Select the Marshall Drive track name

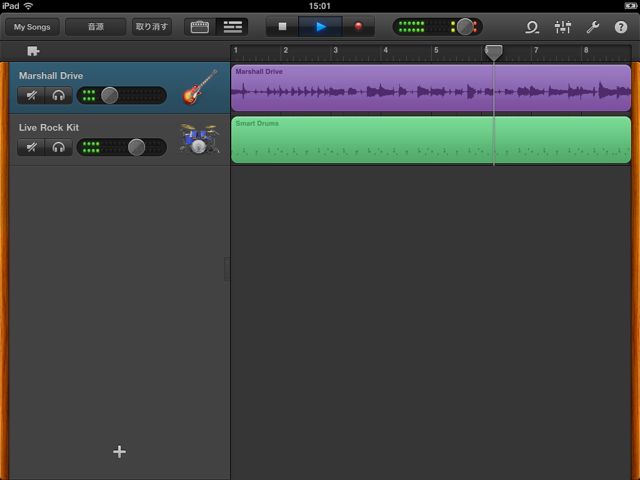(51, 76)
